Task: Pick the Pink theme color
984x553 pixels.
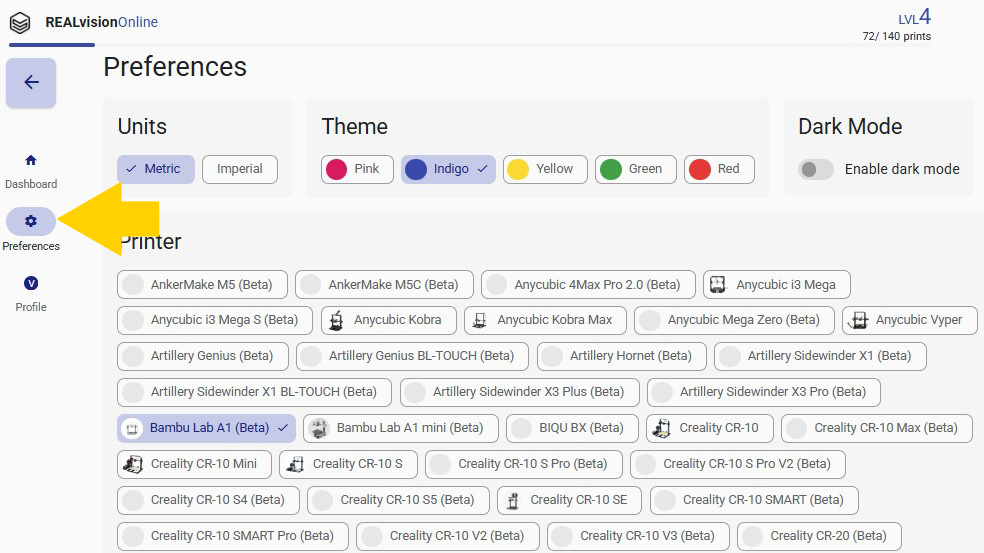Action: coord(357,169)
